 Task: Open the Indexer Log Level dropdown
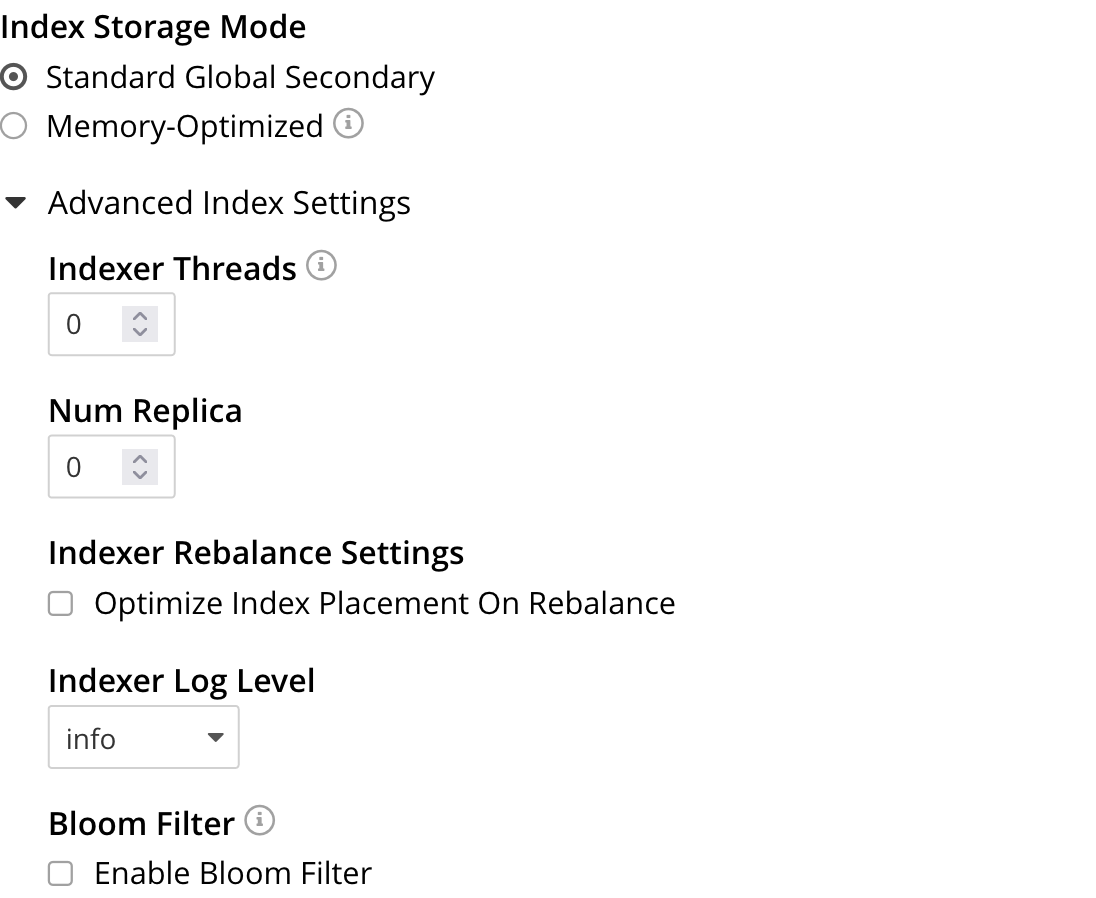click(143, 737)
